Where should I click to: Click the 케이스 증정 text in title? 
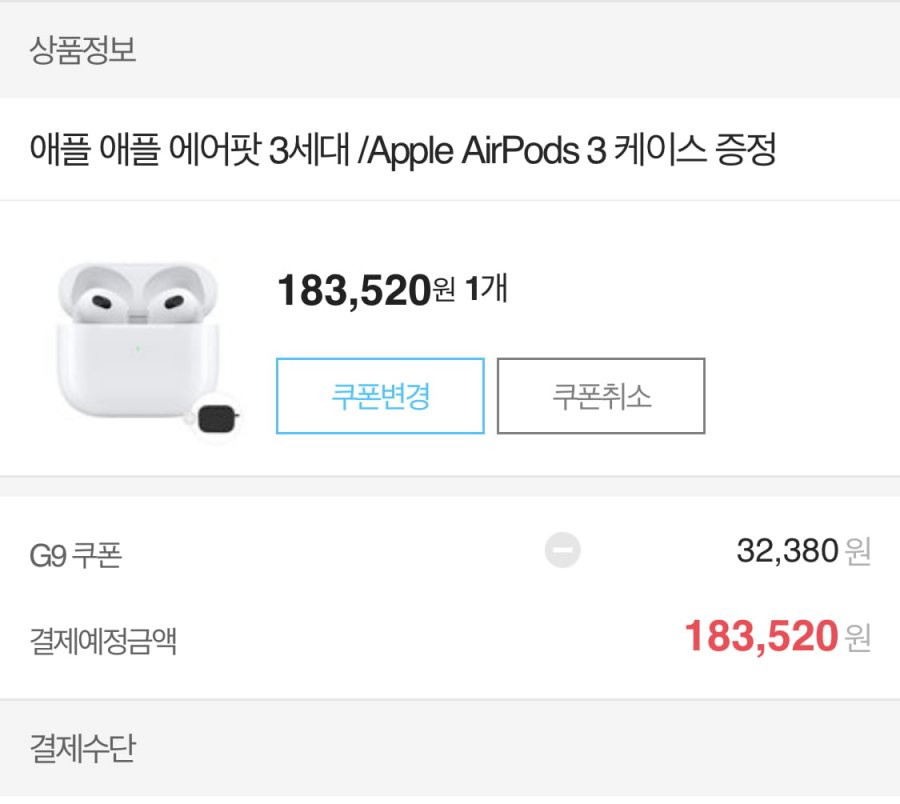pos(695,149)
